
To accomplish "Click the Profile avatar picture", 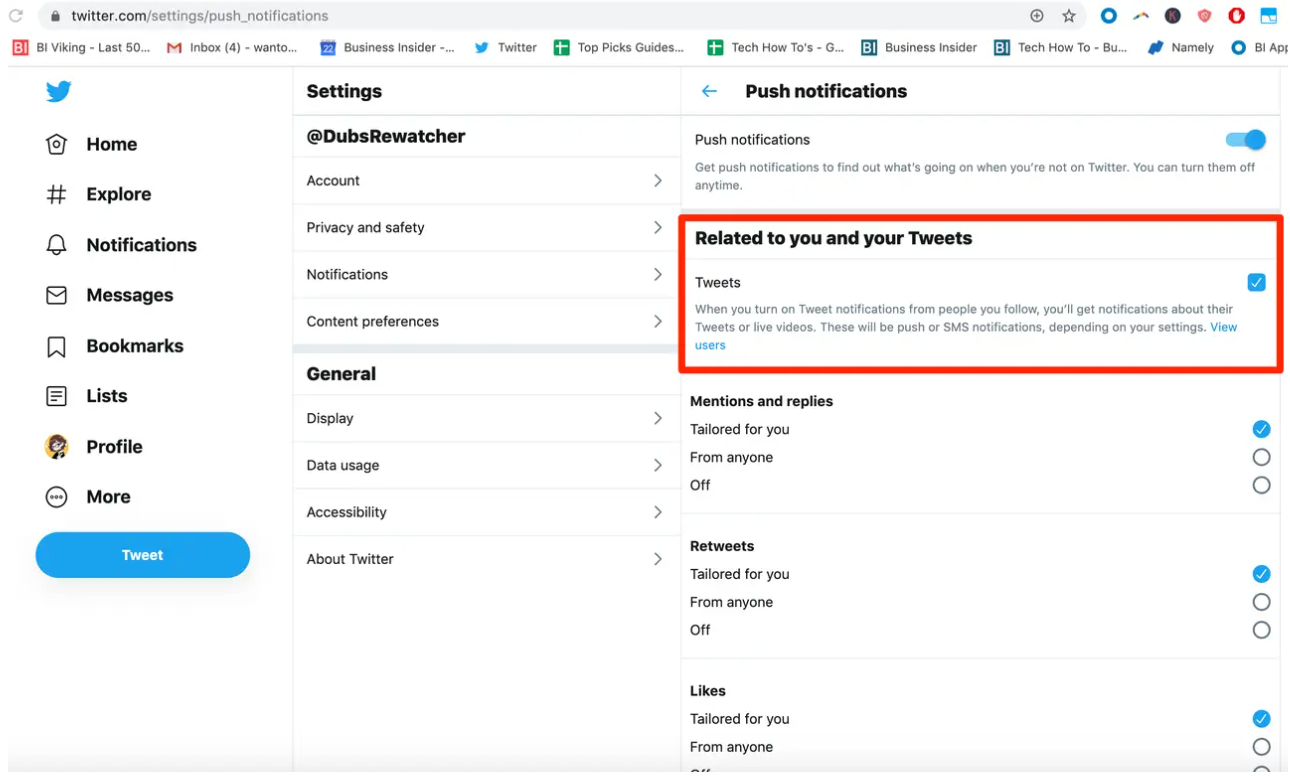I will [57, 446].
